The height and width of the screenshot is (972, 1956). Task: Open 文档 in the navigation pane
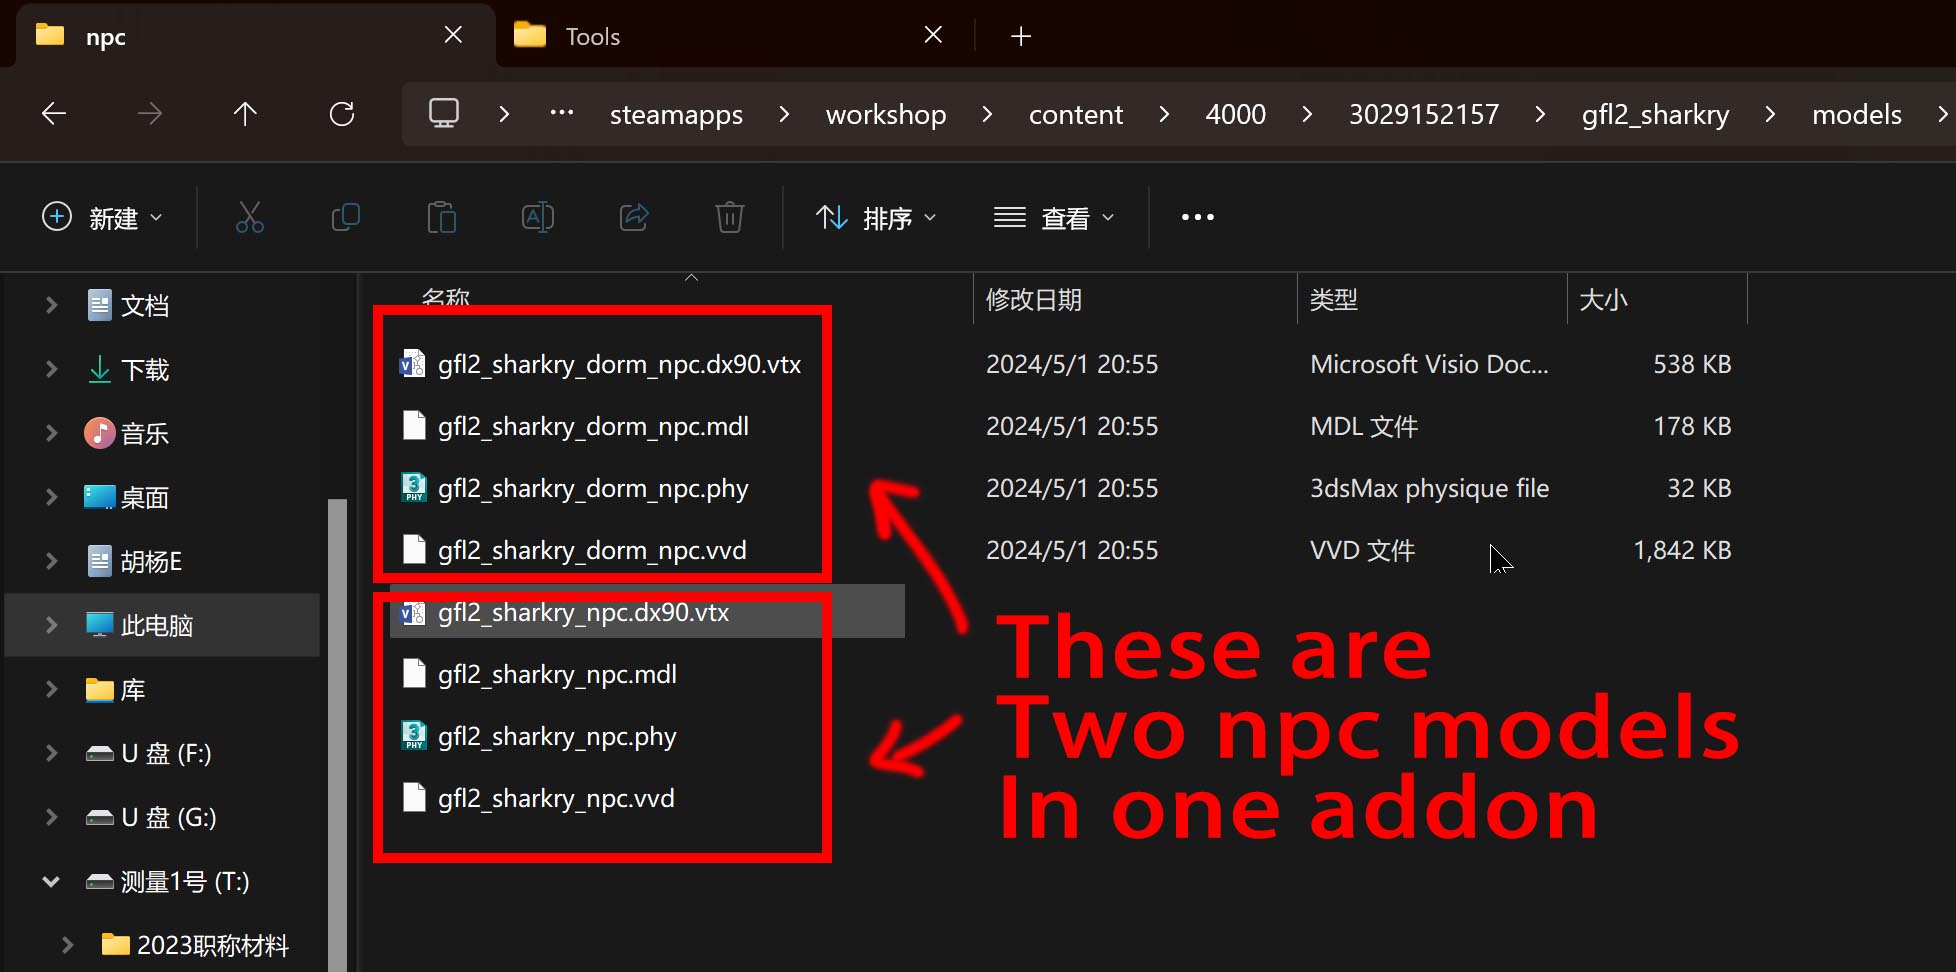tap(144, 305)
